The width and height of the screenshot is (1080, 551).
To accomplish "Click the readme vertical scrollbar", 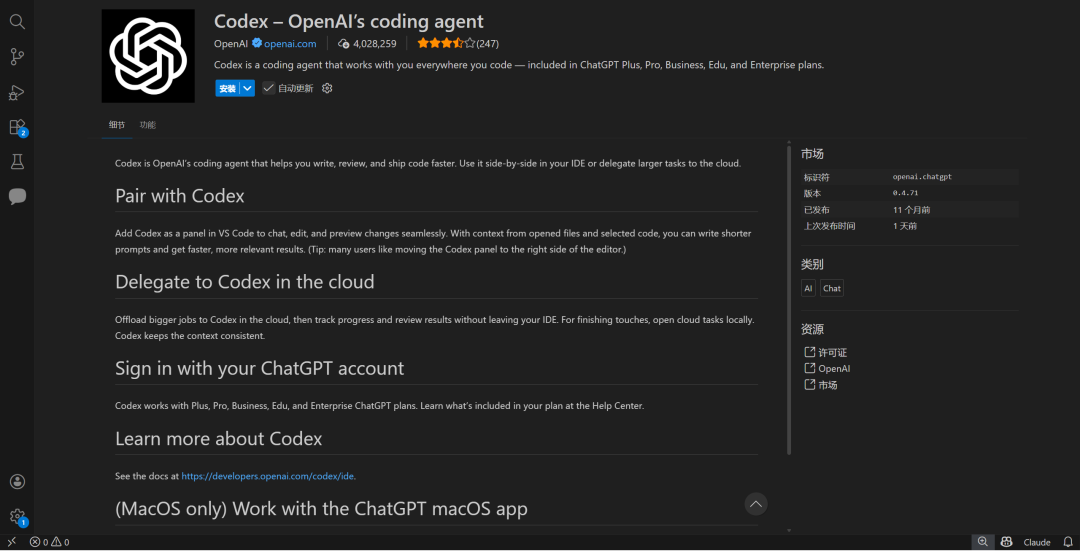I will pyautogui.click(x=789, y=300).
